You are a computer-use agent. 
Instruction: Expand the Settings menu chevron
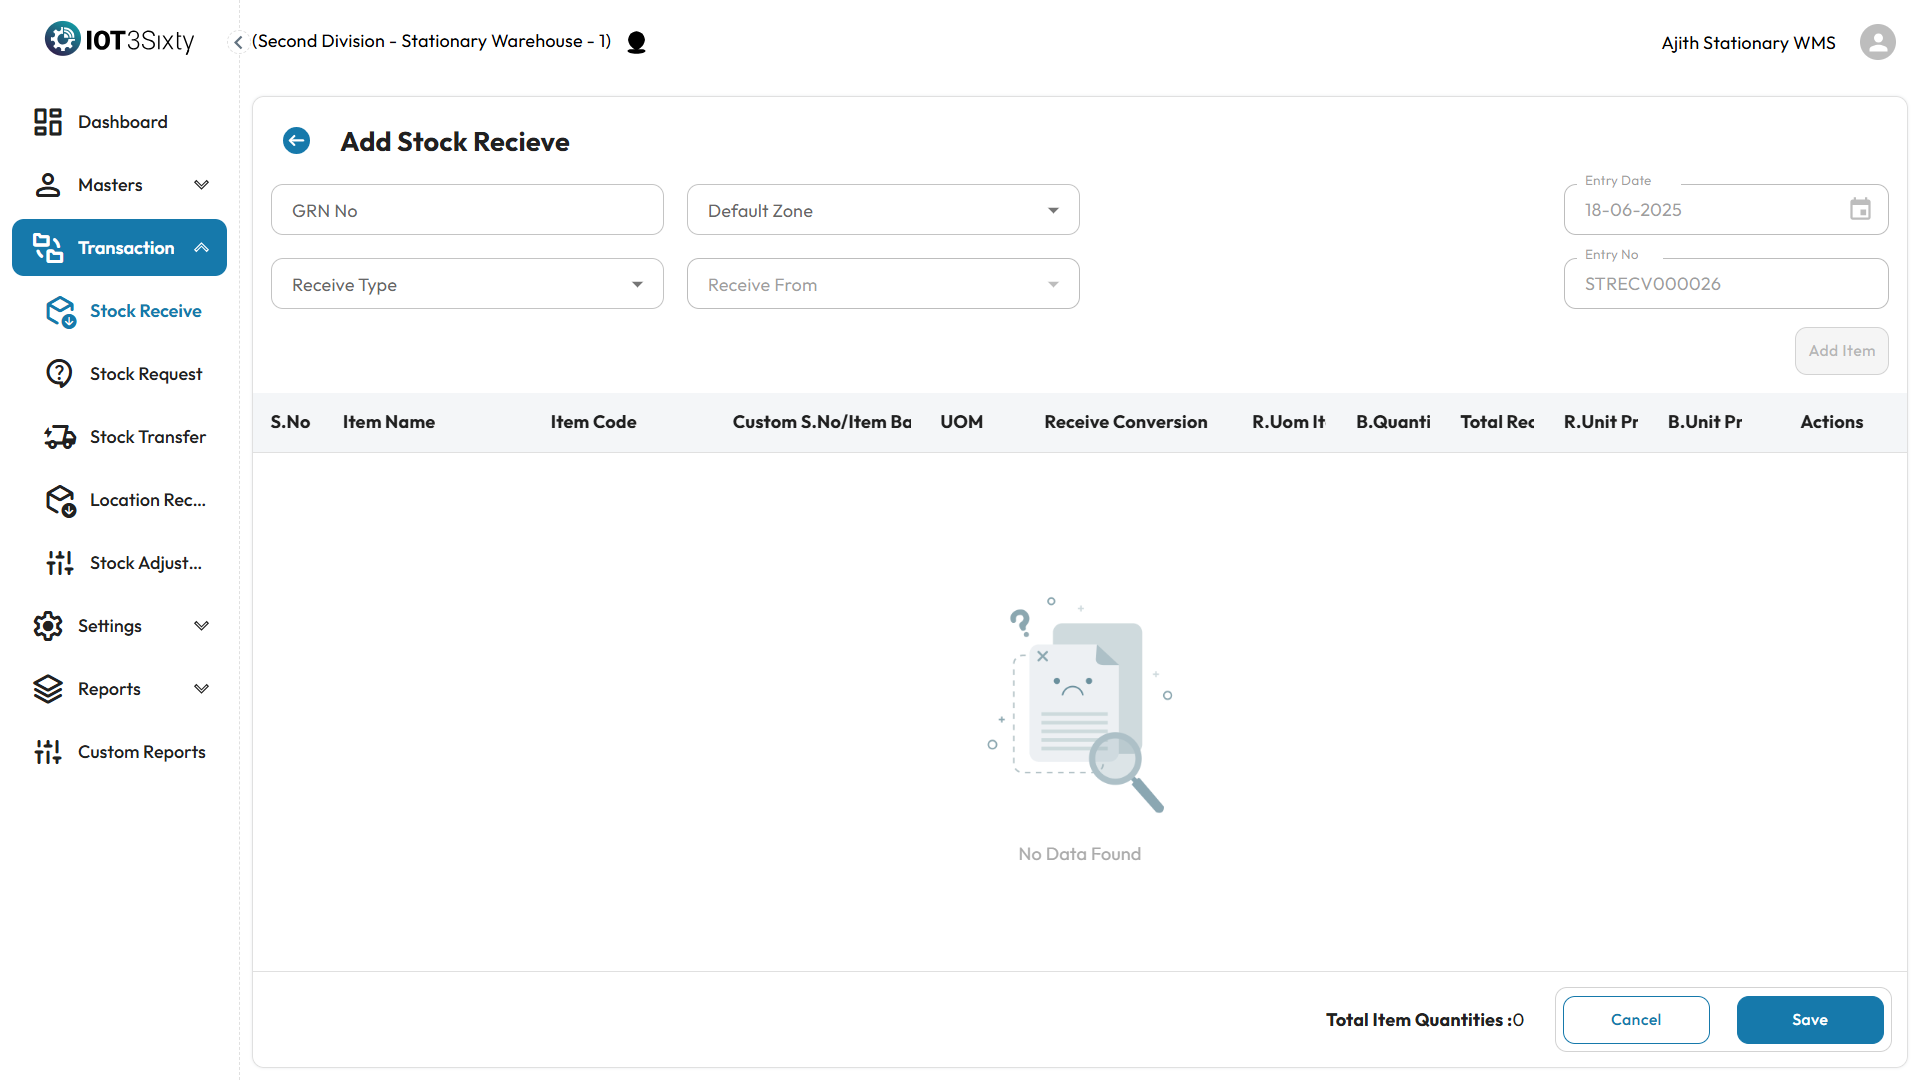[x=201, y=626]
